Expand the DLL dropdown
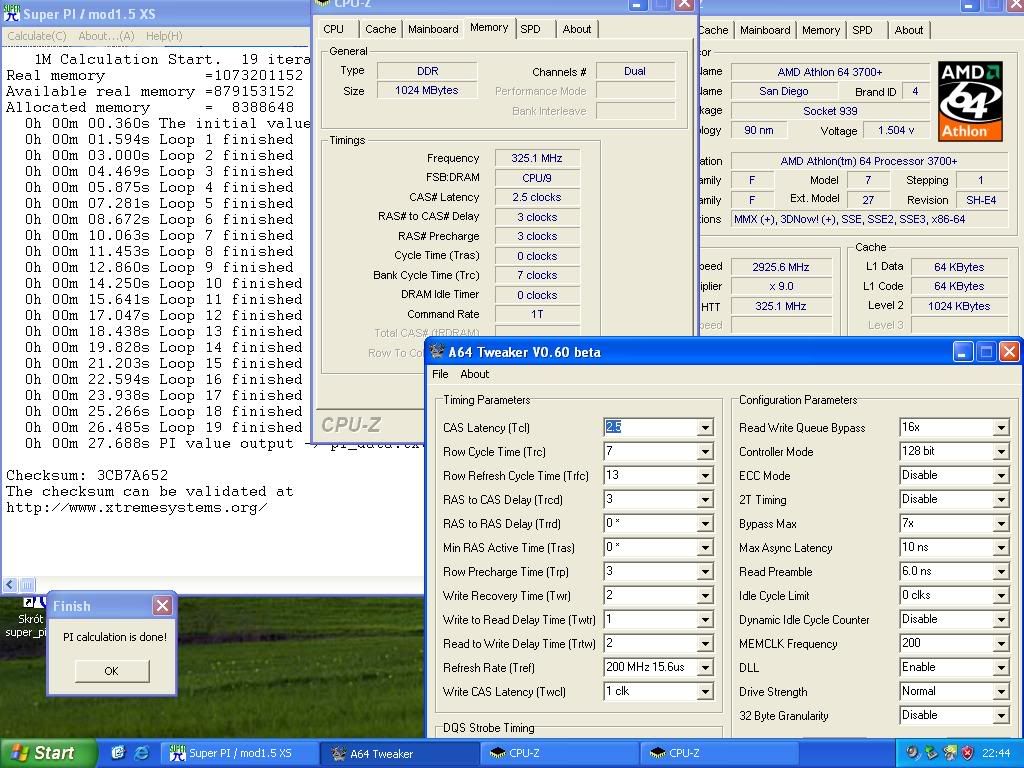Screen dimensions: 1024x768 [1001, 668]
